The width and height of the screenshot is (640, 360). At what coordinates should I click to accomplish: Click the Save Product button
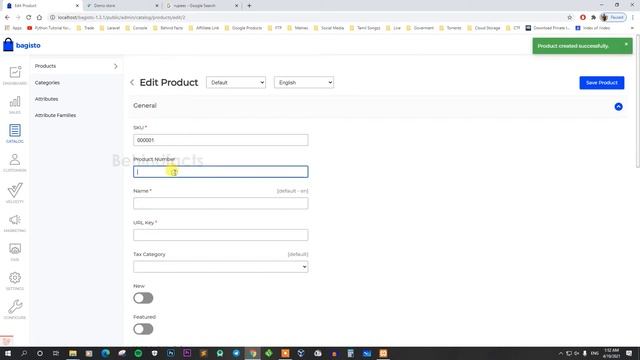[602, 83]
